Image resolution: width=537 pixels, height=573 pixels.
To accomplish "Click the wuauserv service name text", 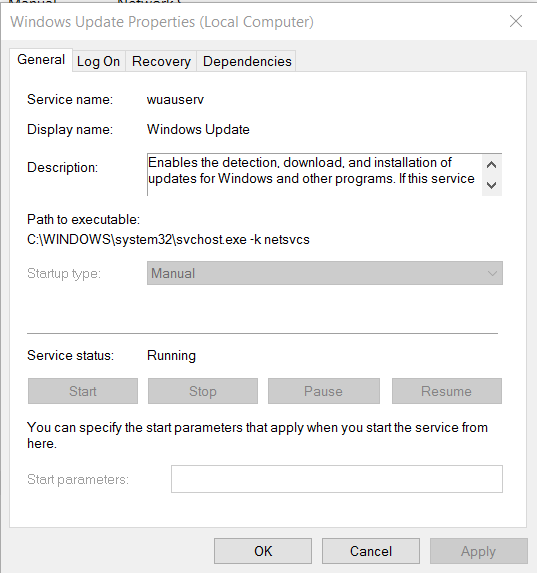I will click(175, 99).
